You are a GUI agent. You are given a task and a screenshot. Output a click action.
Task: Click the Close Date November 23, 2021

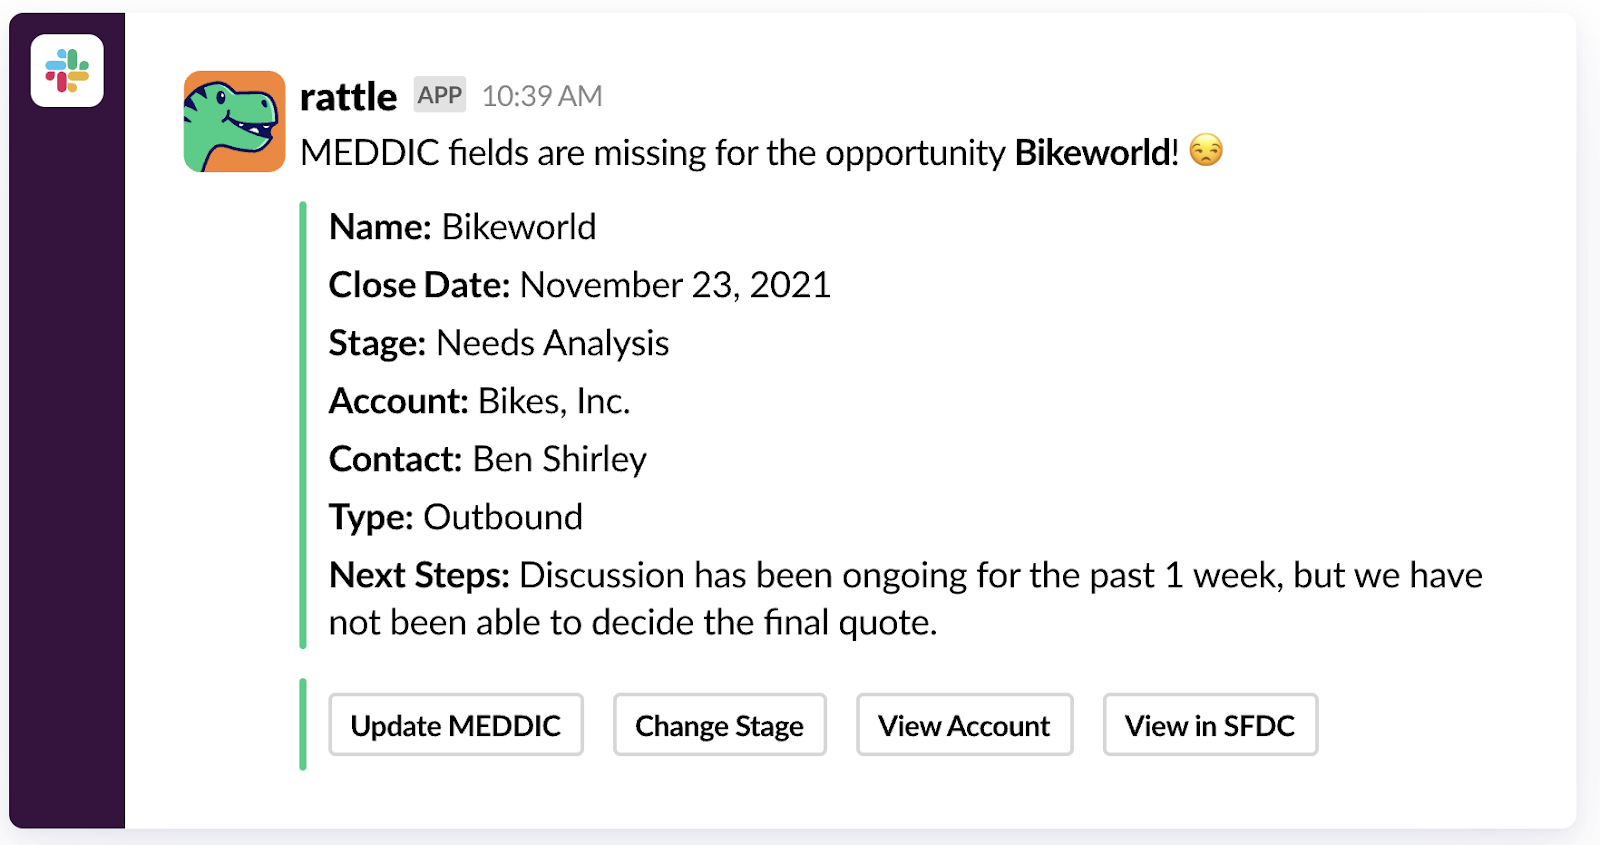pos(674,285)
